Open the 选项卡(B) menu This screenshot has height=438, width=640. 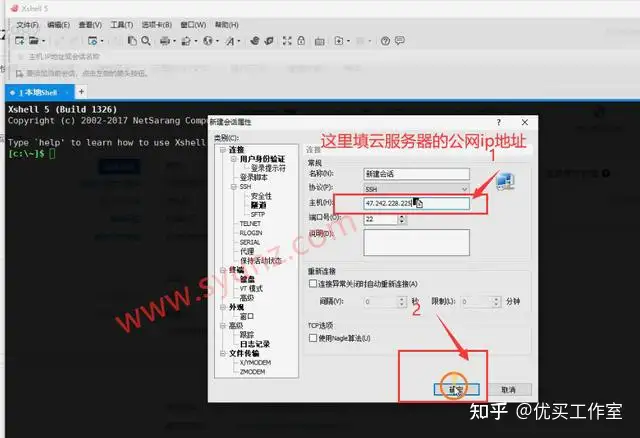157,25
